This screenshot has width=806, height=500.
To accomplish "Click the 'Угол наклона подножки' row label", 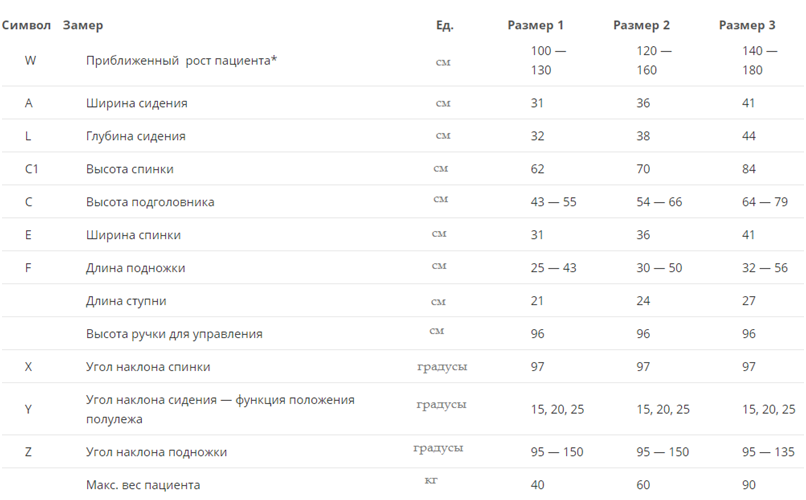I will tap(156, 452).
